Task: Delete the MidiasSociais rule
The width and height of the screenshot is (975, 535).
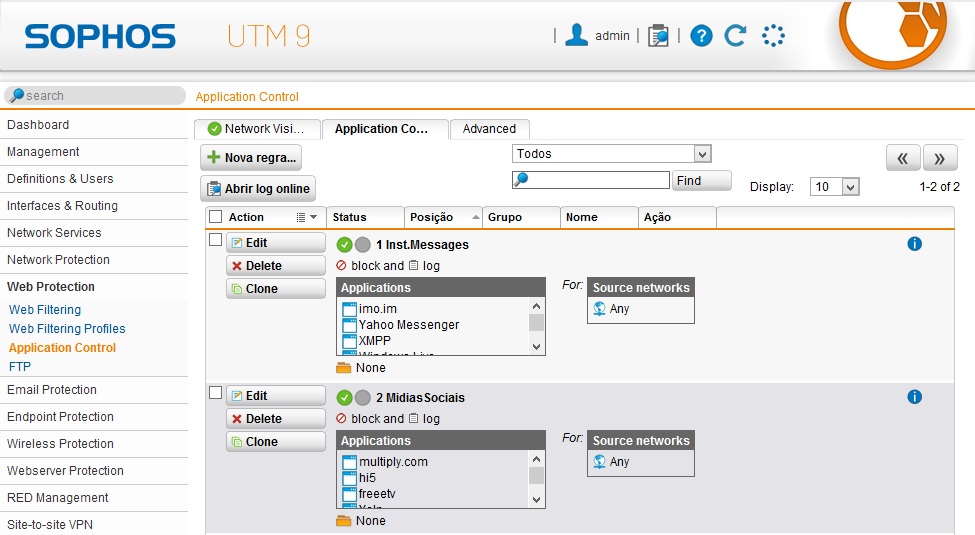Action: pos(275,419)
